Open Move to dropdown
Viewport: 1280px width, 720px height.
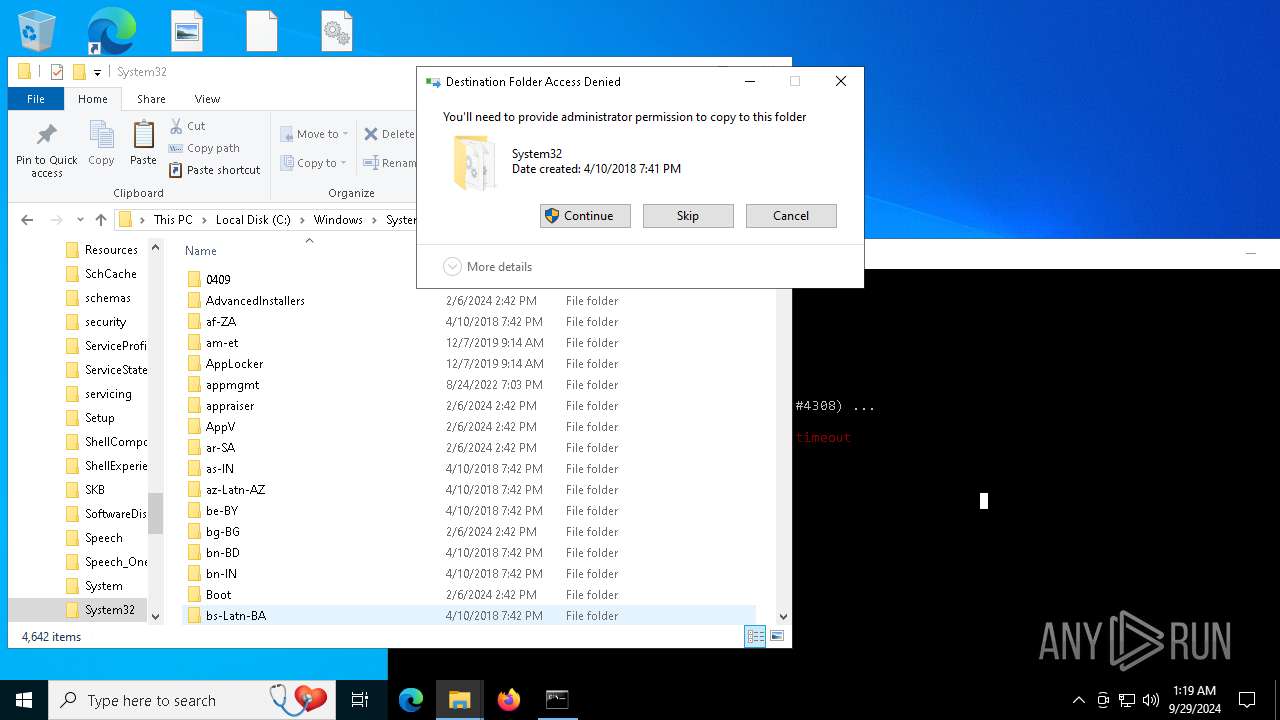click(x=314, y=134)
